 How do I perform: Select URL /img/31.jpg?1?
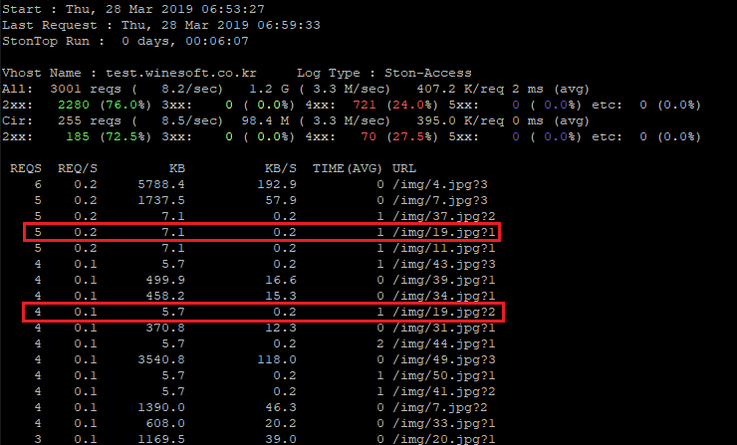(x=444, y=328)
